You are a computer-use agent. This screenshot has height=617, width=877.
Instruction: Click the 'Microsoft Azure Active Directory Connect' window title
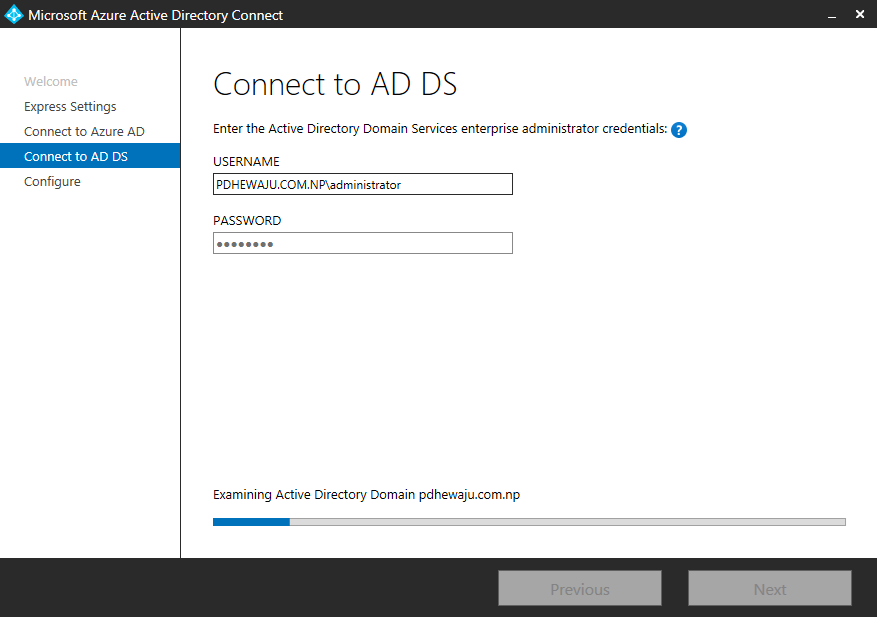[155, 15]
